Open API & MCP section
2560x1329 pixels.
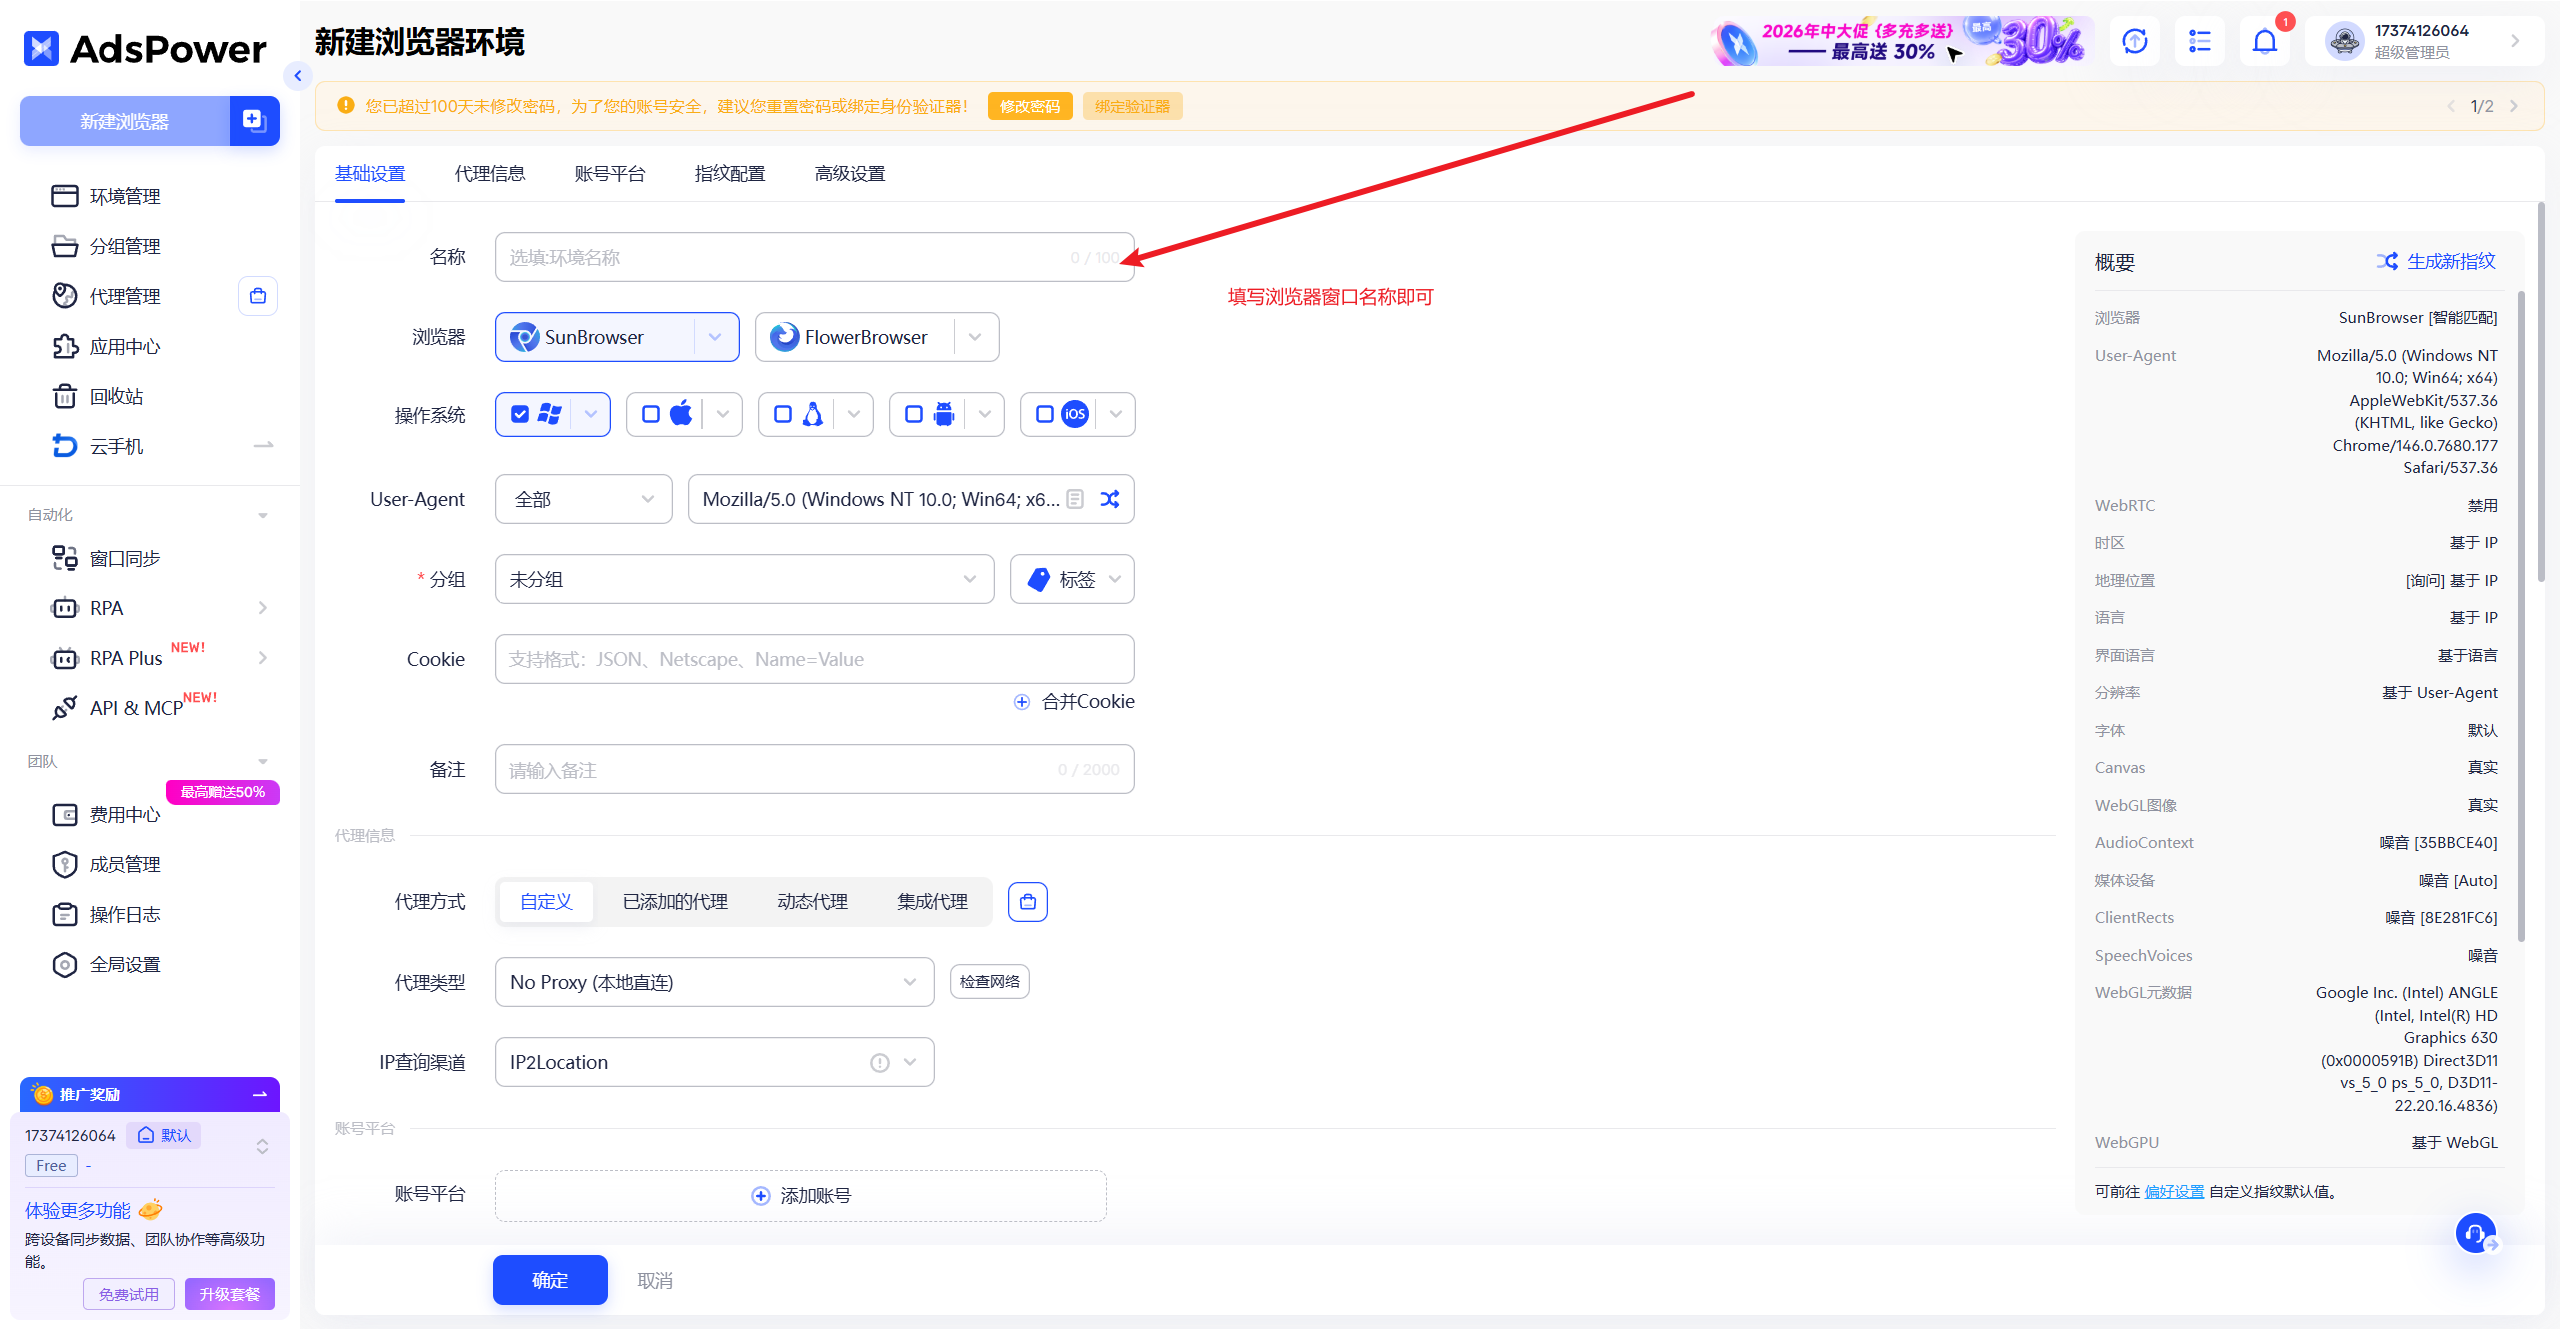click(x=136, y=708)
